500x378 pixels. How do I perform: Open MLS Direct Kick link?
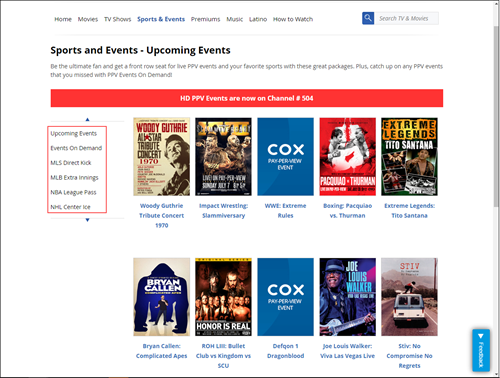pos(71,163)
